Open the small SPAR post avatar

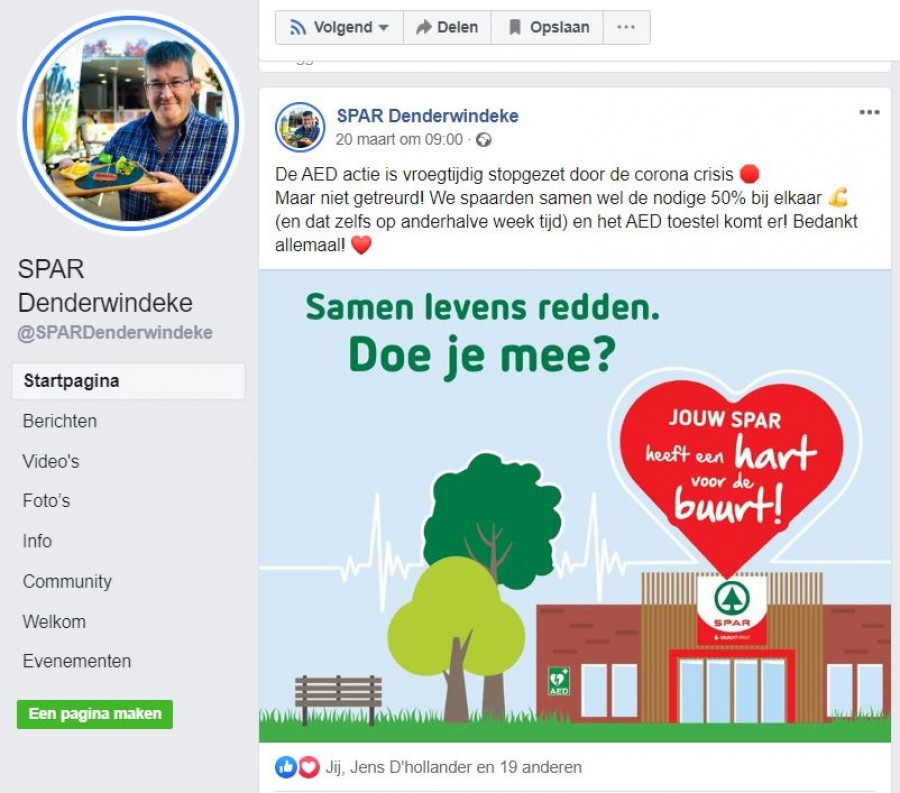click(x=300, y=127)
